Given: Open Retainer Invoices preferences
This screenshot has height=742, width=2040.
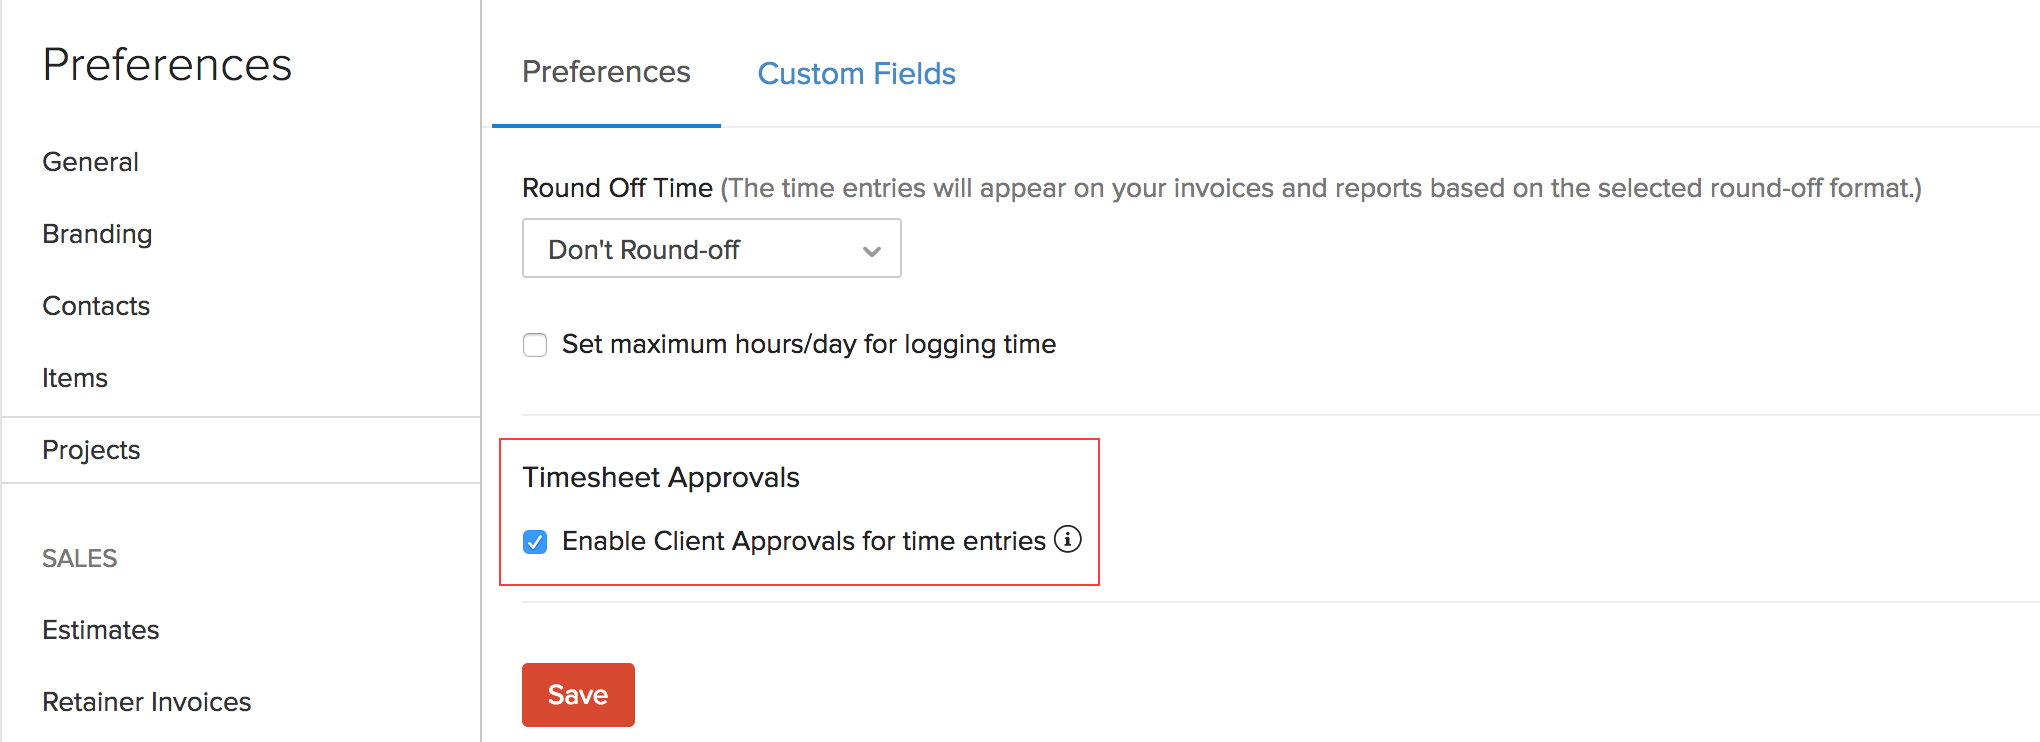Looking at the screenshot, I should (146, 701).
